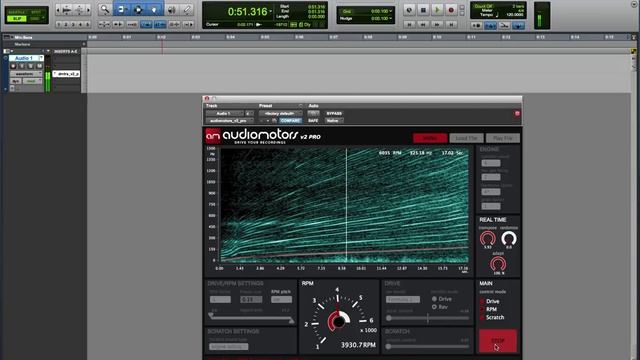Select the Zoomer tool in Pro Tools toolbar
Screen dimensions: 640x360
coord(105,9)
